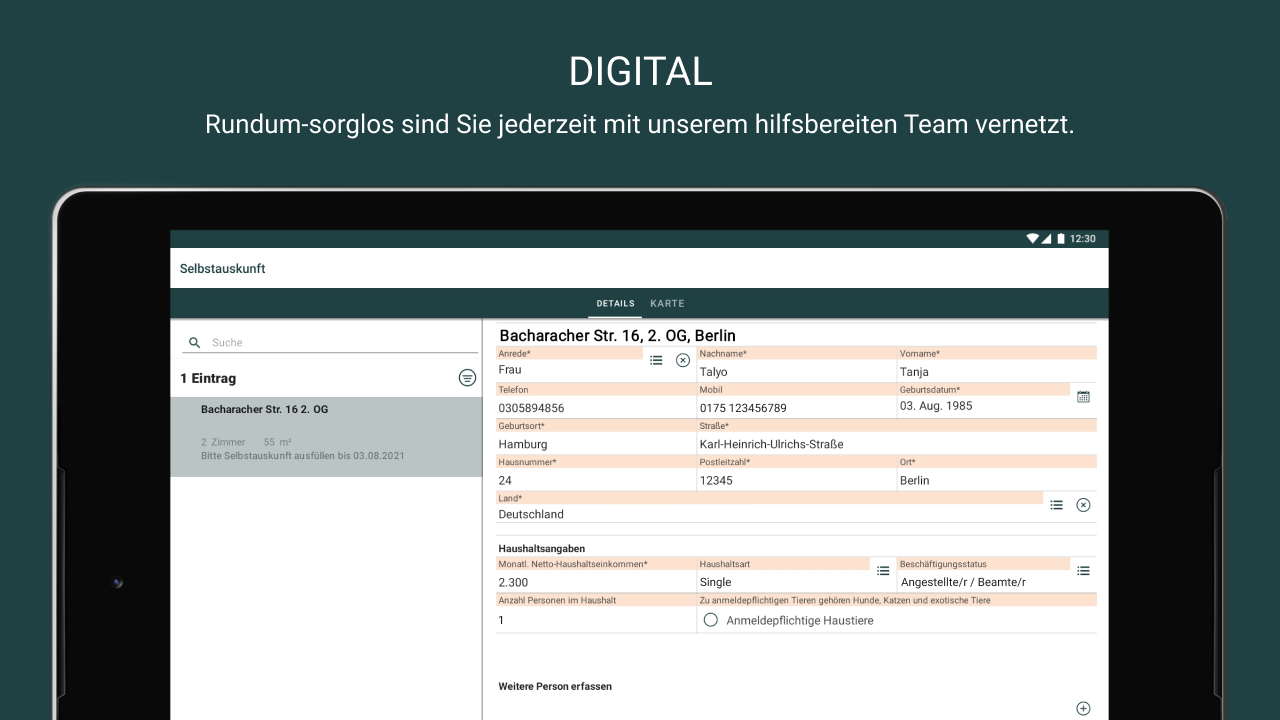Edit the Straße field Karl-Heinrich-Ulrichs-Straße

(897, 437)
